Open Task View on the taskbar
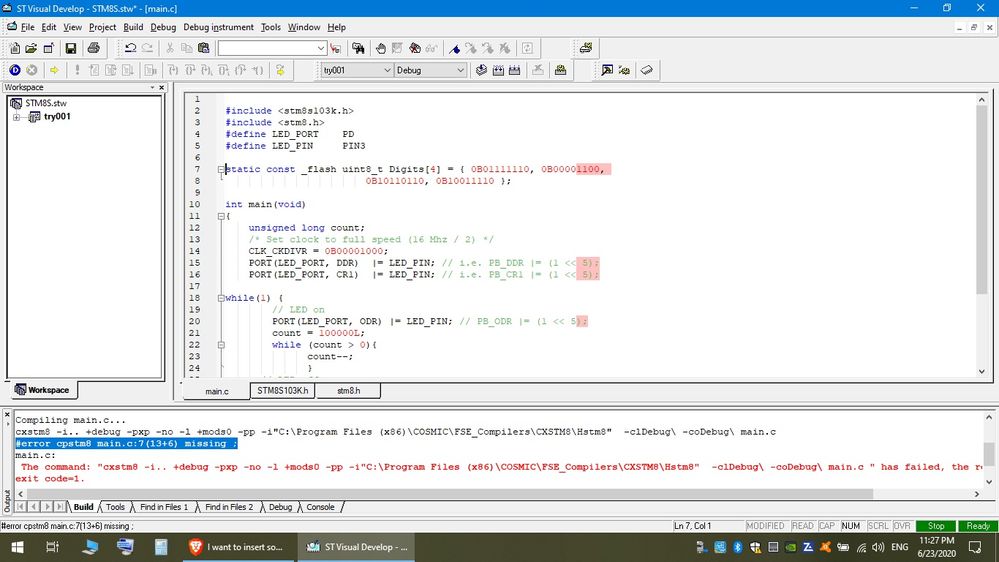 pyautogui.click(x=52, y=547)
